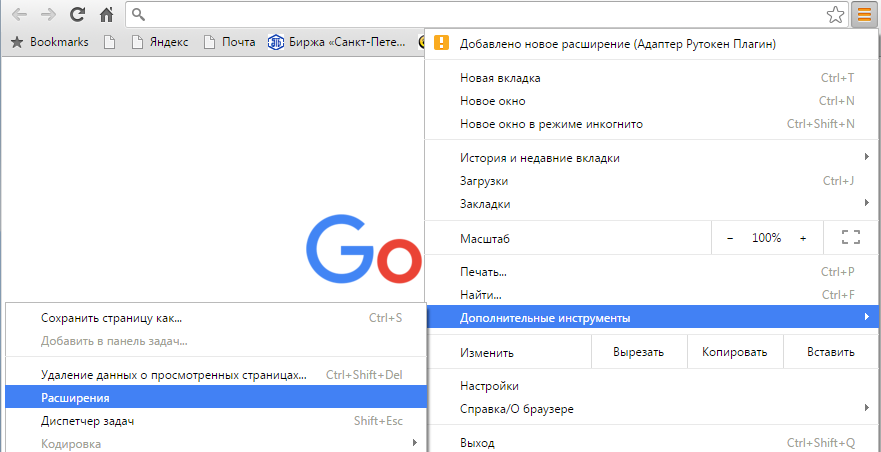This screenshot has height=452, width=881.
Task: Click the browser Back arrow
Action: tap(19, 15)
